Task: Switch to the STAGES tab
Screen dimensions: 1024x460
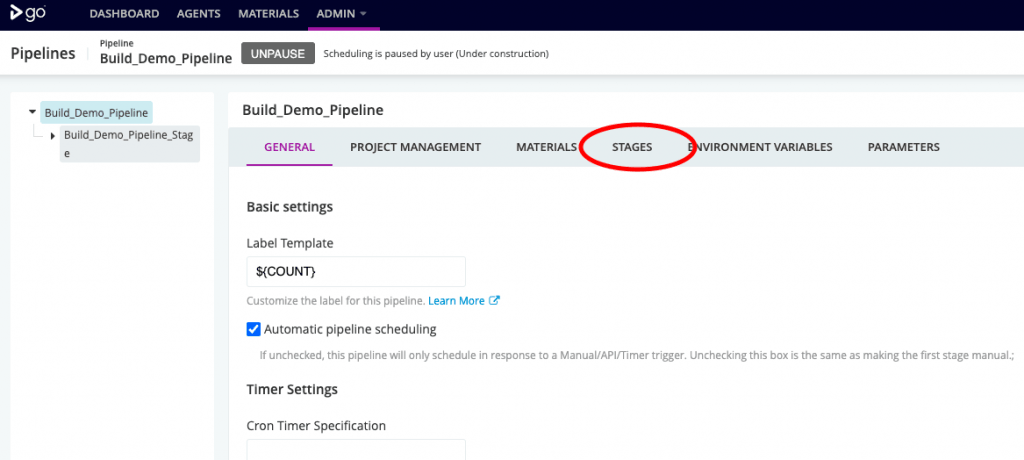Action: pyautogui.click(x=632, y=147)
